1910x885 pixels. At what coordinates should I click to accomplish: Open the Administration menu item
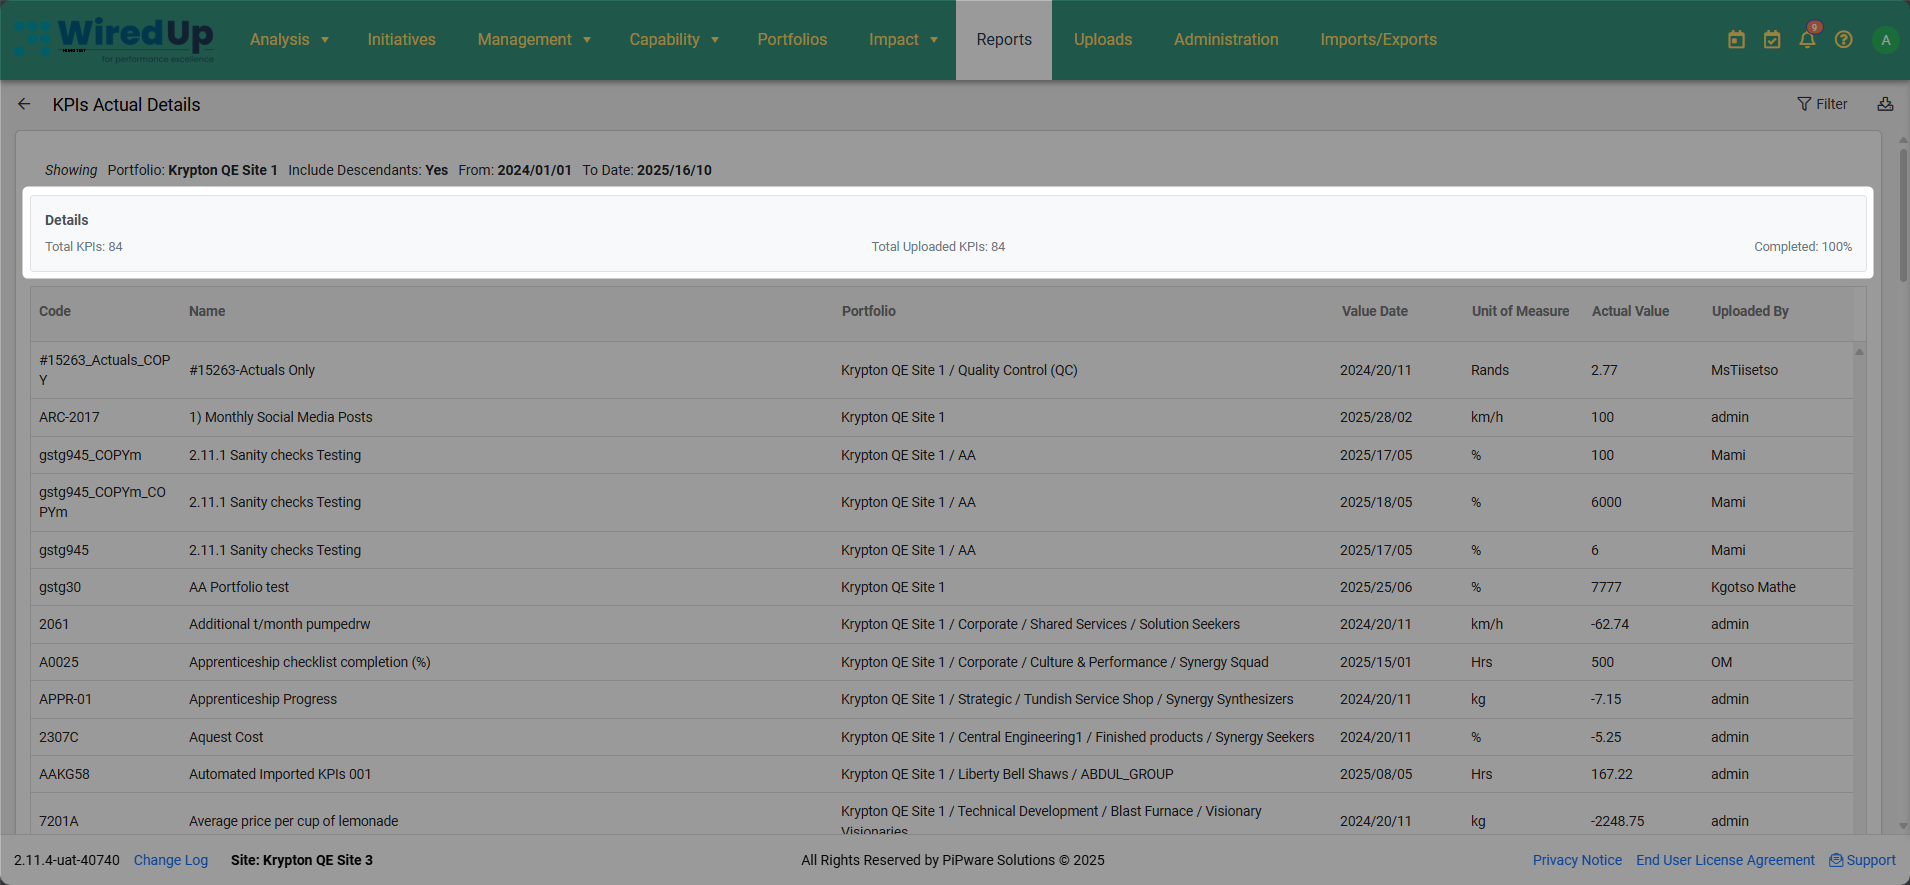(x=1226, y=40)
